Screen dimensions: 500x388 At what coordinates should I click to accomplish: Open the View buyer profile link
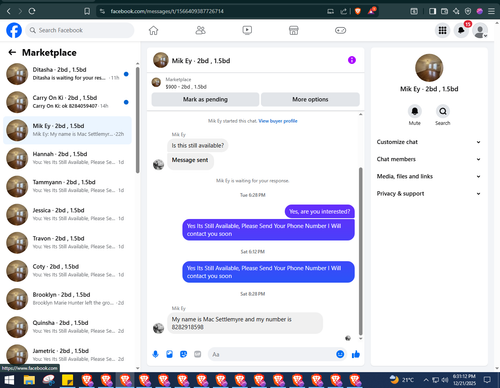tap(278, 121)
